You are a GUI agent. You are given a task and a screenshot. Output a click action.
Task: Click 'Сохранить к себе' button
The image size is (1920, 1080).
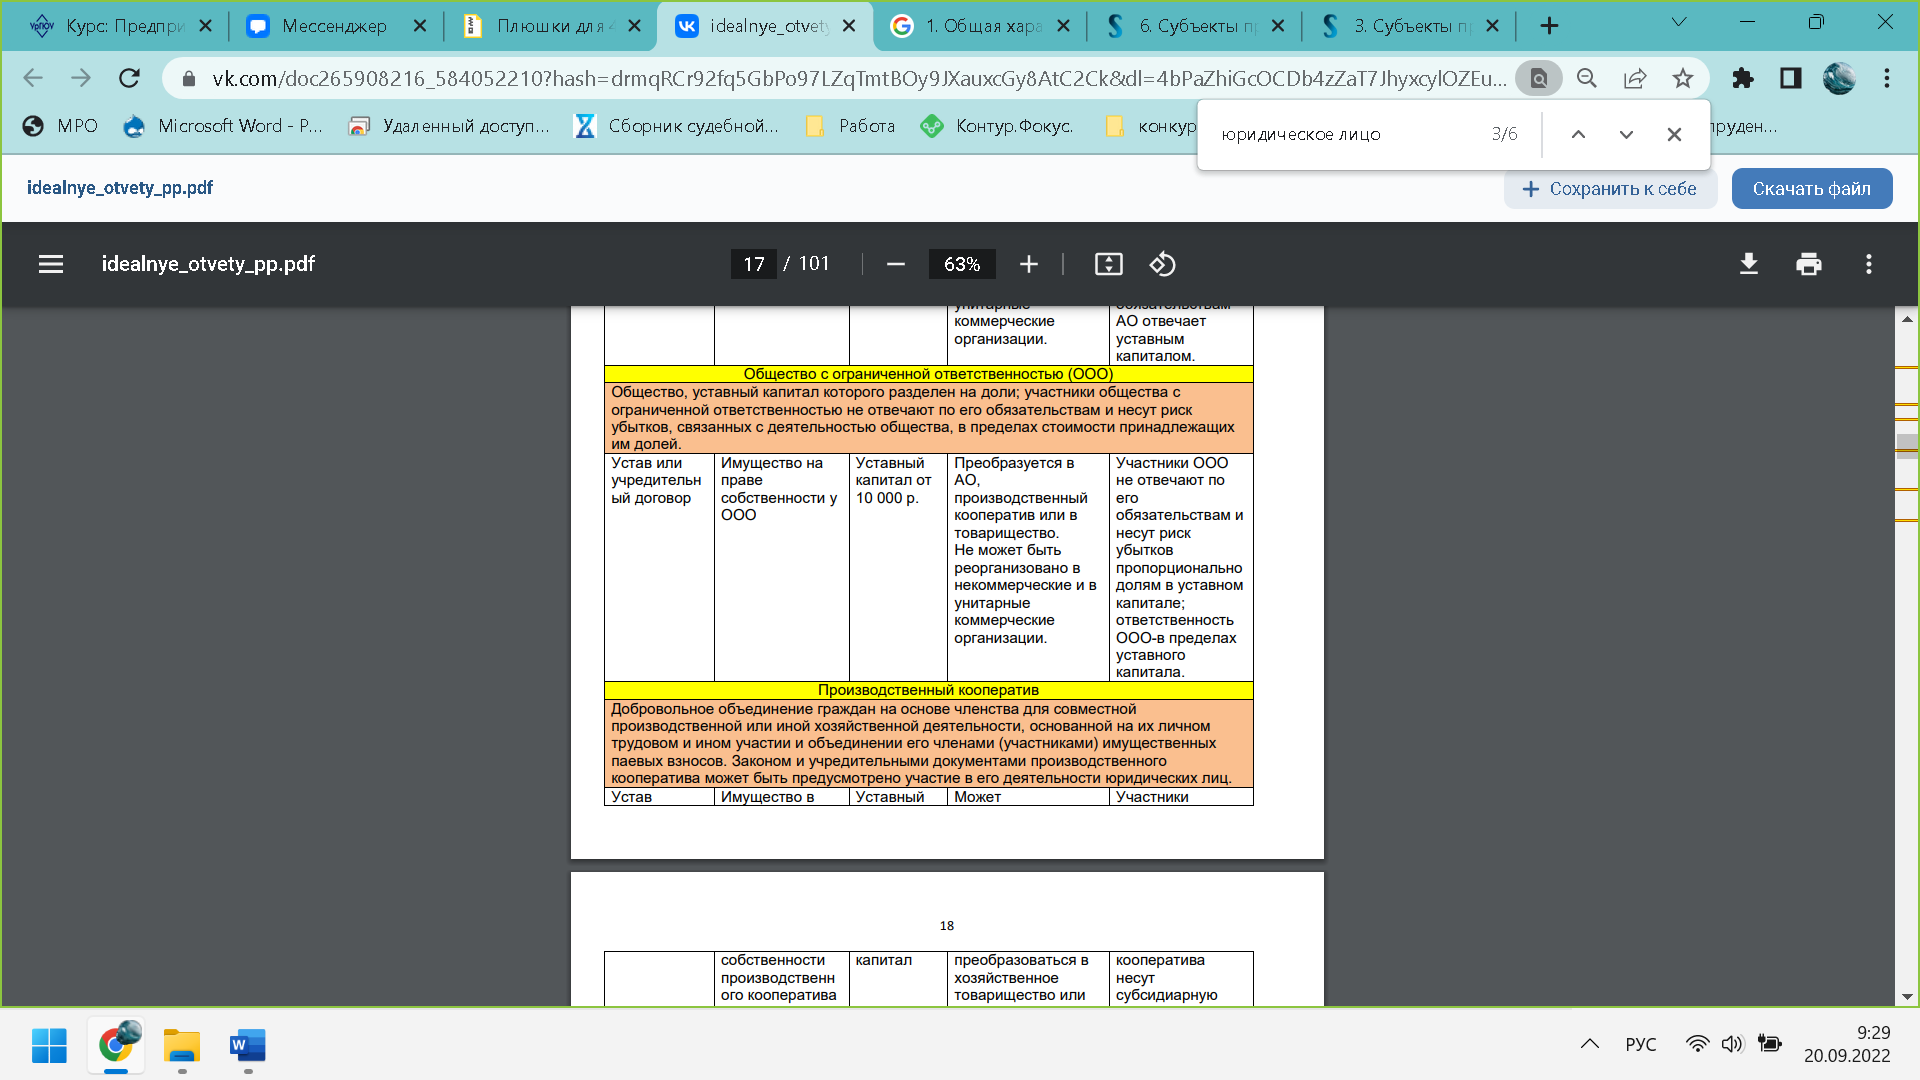[x=1610, y=189]
